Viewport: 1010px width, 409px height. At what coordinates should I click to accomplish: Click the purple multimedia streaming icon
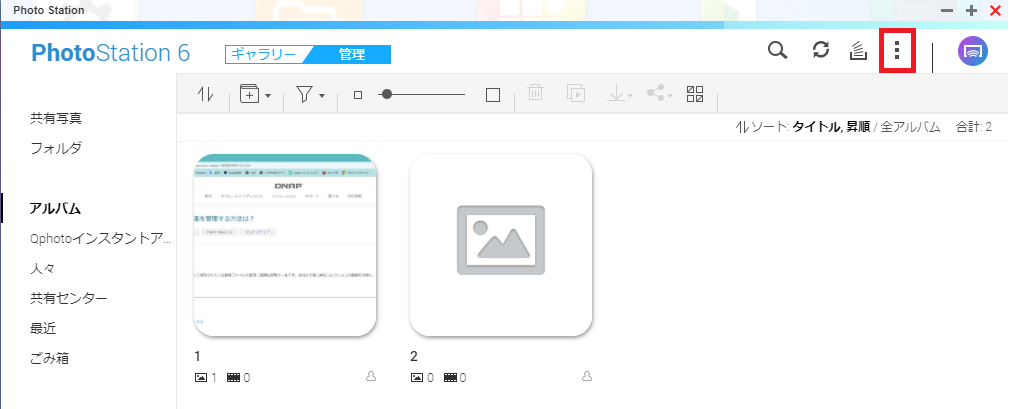[x=973, y=51]
